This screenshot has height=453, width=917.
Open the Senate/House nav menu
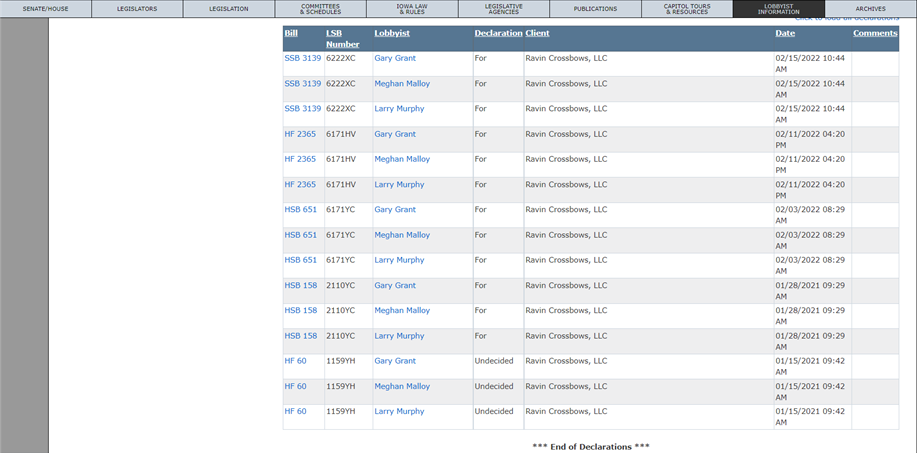(46, 9)
